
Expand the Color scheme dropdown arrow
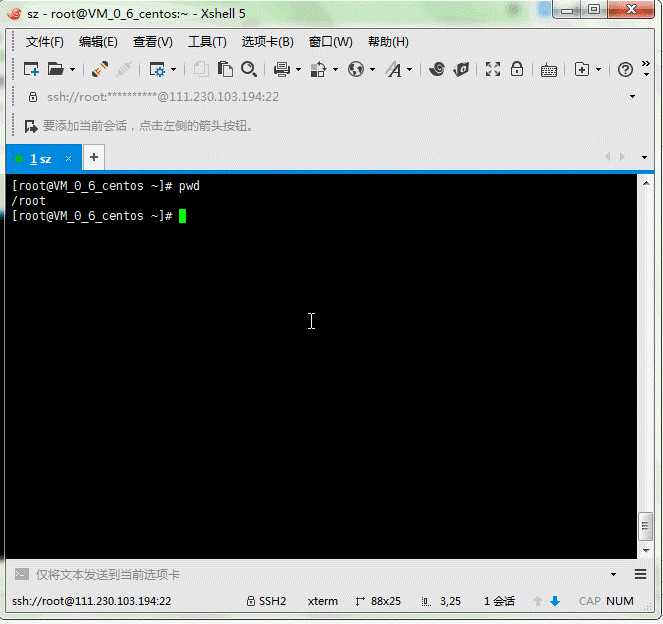click(x=335, y=69)
